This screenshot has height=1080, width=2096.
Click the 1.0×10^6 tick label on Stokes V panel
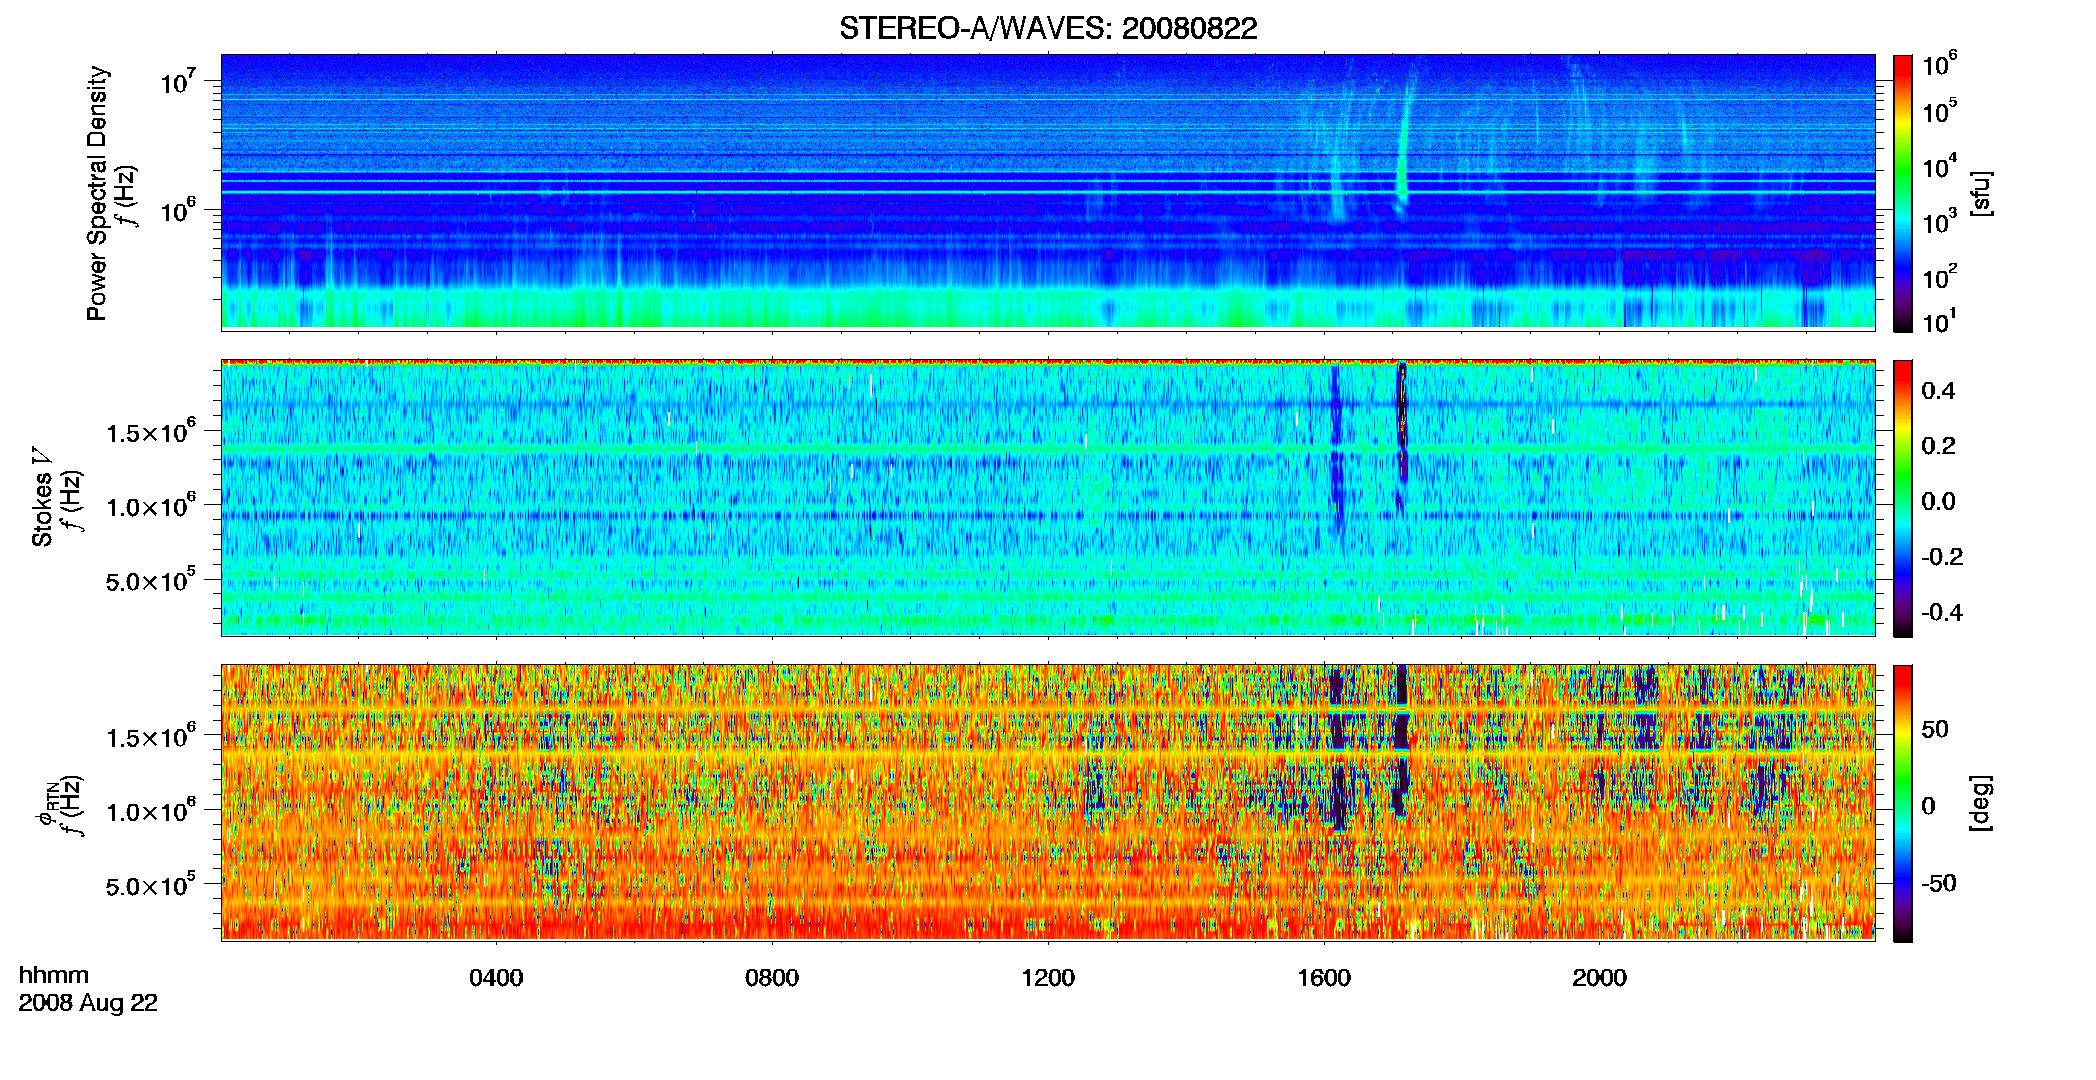click(151, 505)
